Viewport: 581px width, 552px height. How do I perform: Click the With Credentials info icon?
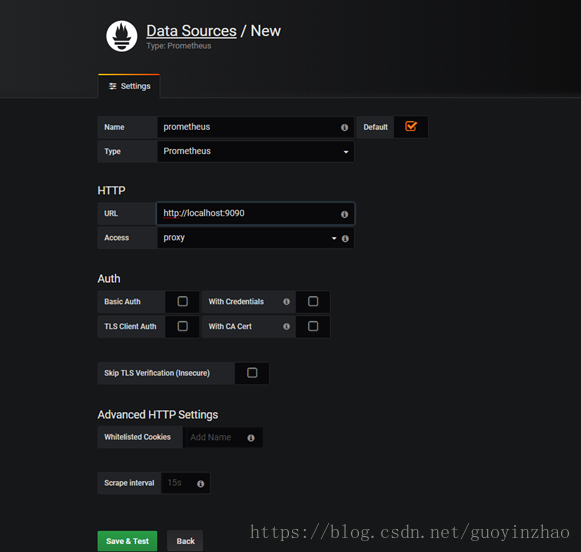[286, 302]
